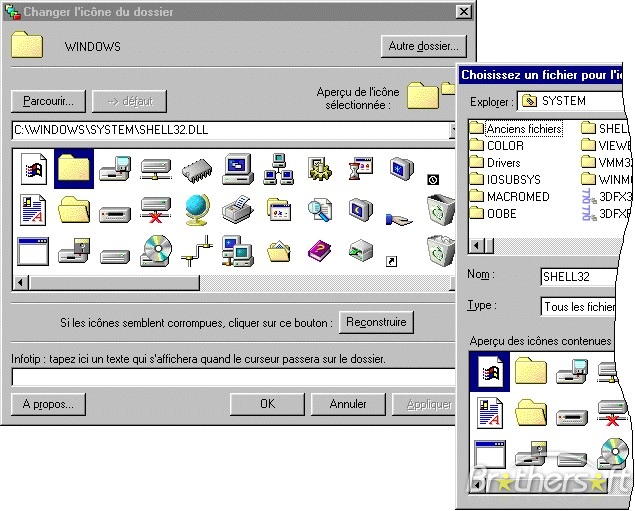Open the Explorer SYSTEM folder dropdown

571,101
